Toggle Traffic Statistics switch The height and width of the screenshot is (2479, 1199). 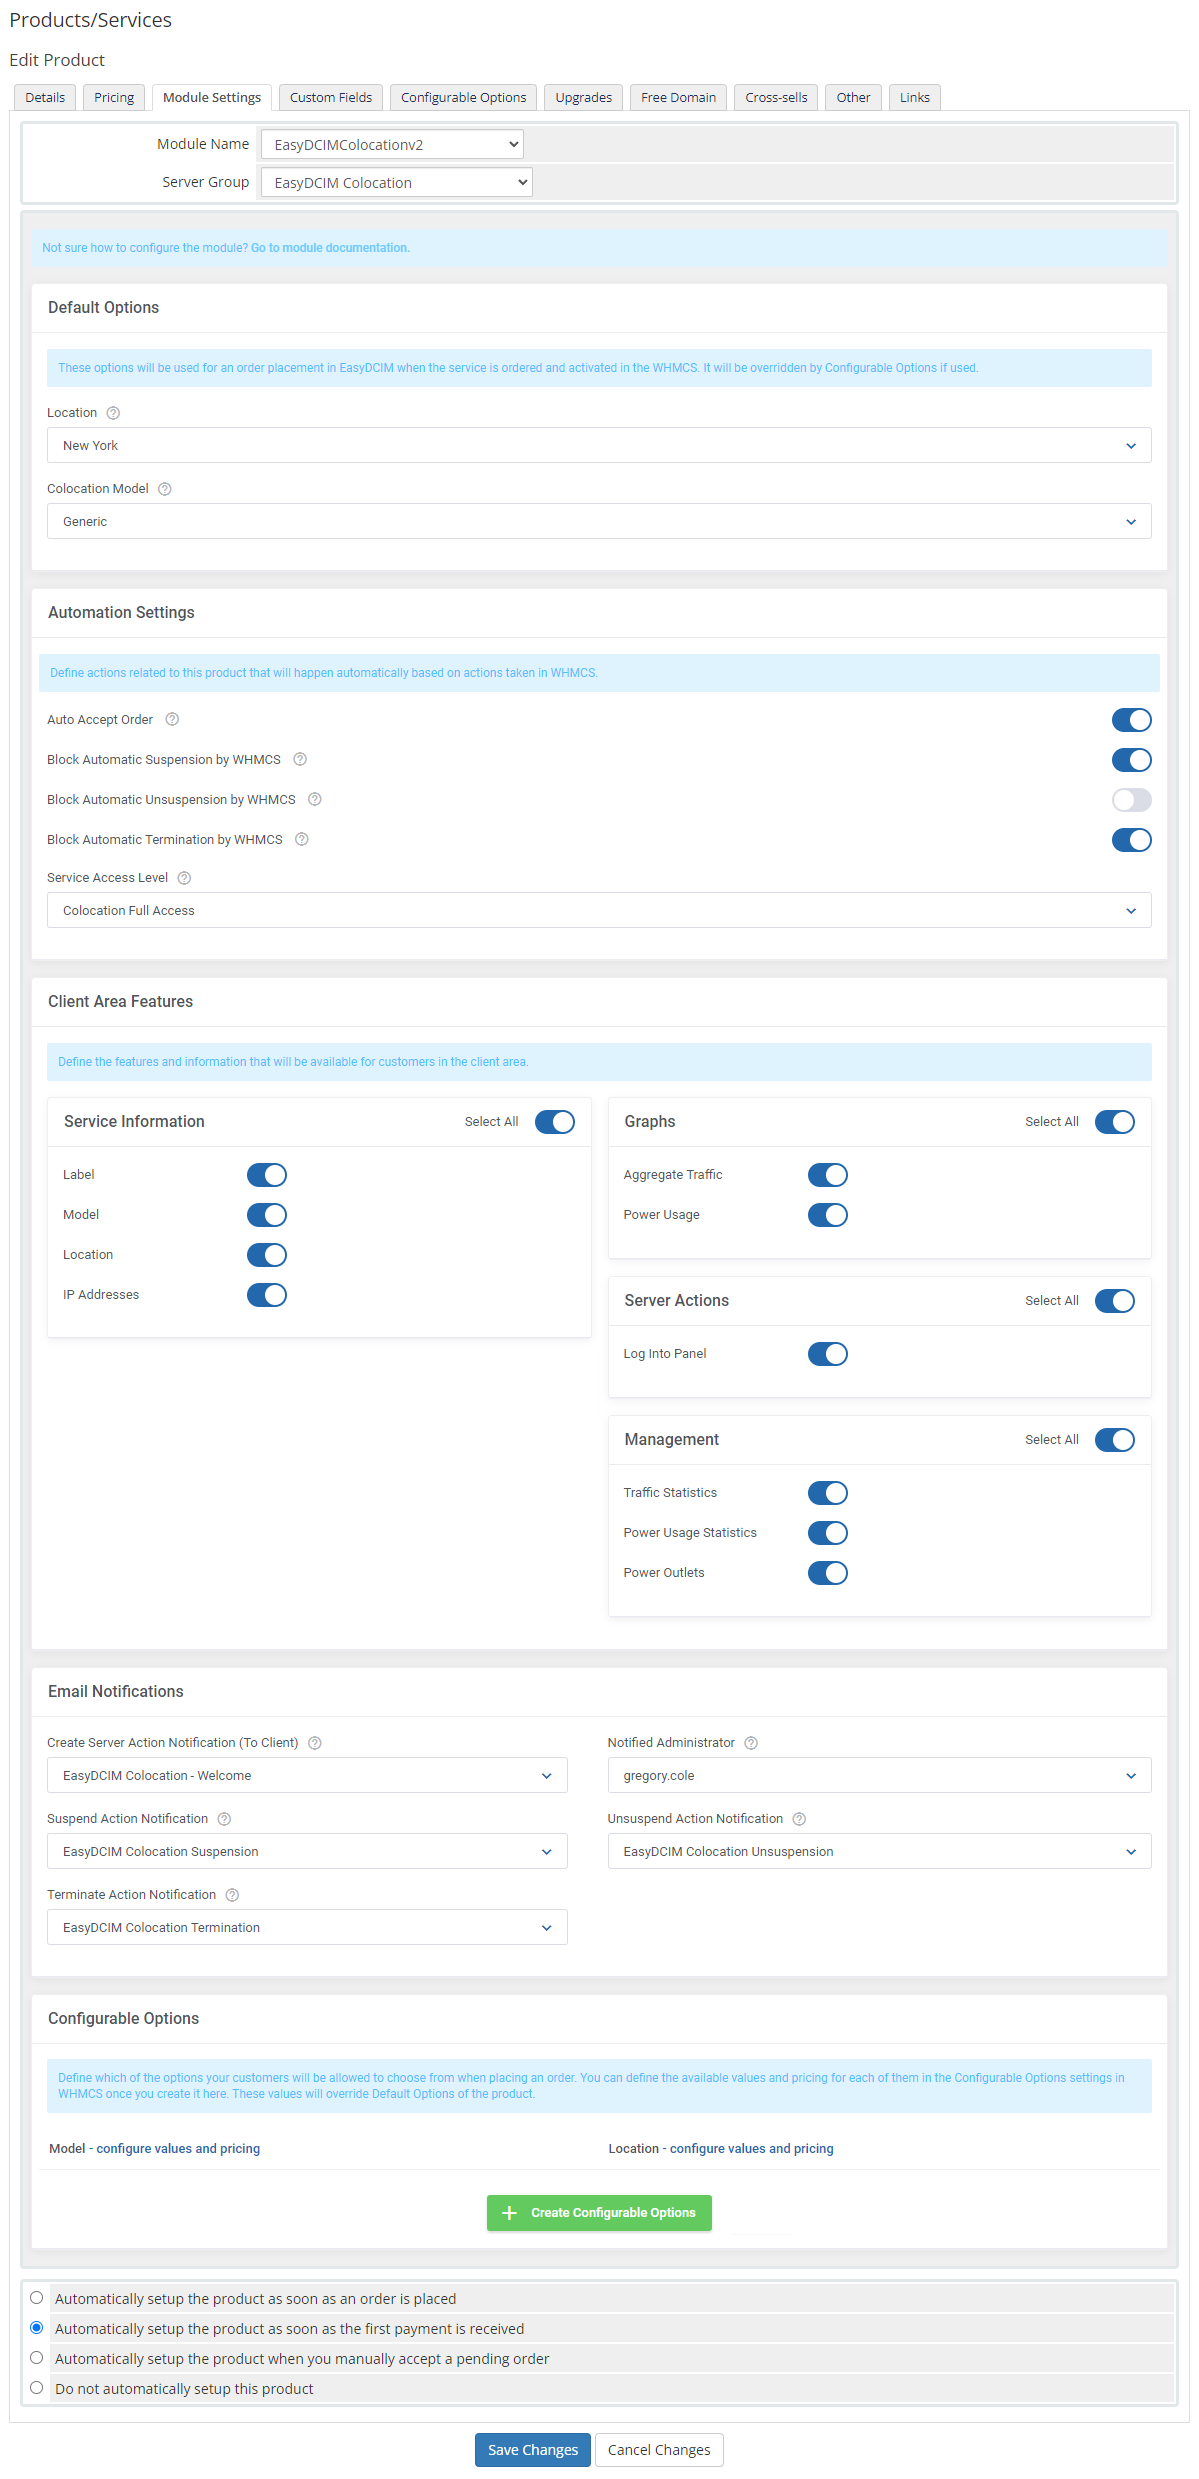click(828, 1493)
